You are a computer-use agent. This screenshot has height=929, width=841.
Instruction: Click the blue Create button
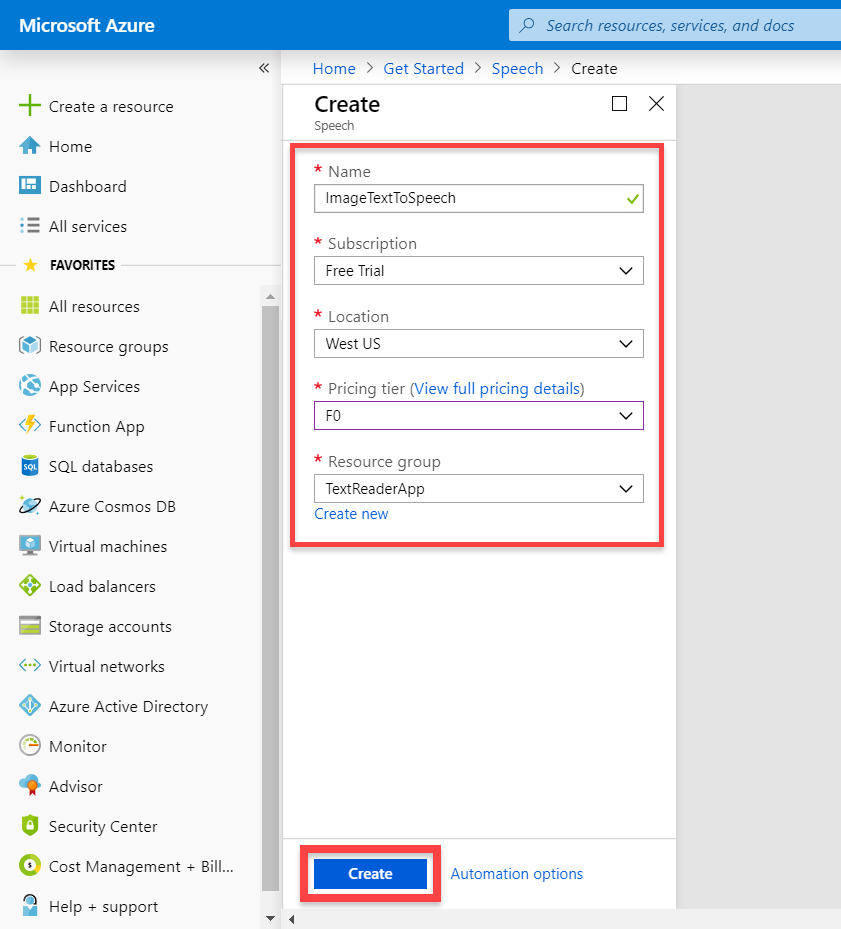tap(370, 874)
